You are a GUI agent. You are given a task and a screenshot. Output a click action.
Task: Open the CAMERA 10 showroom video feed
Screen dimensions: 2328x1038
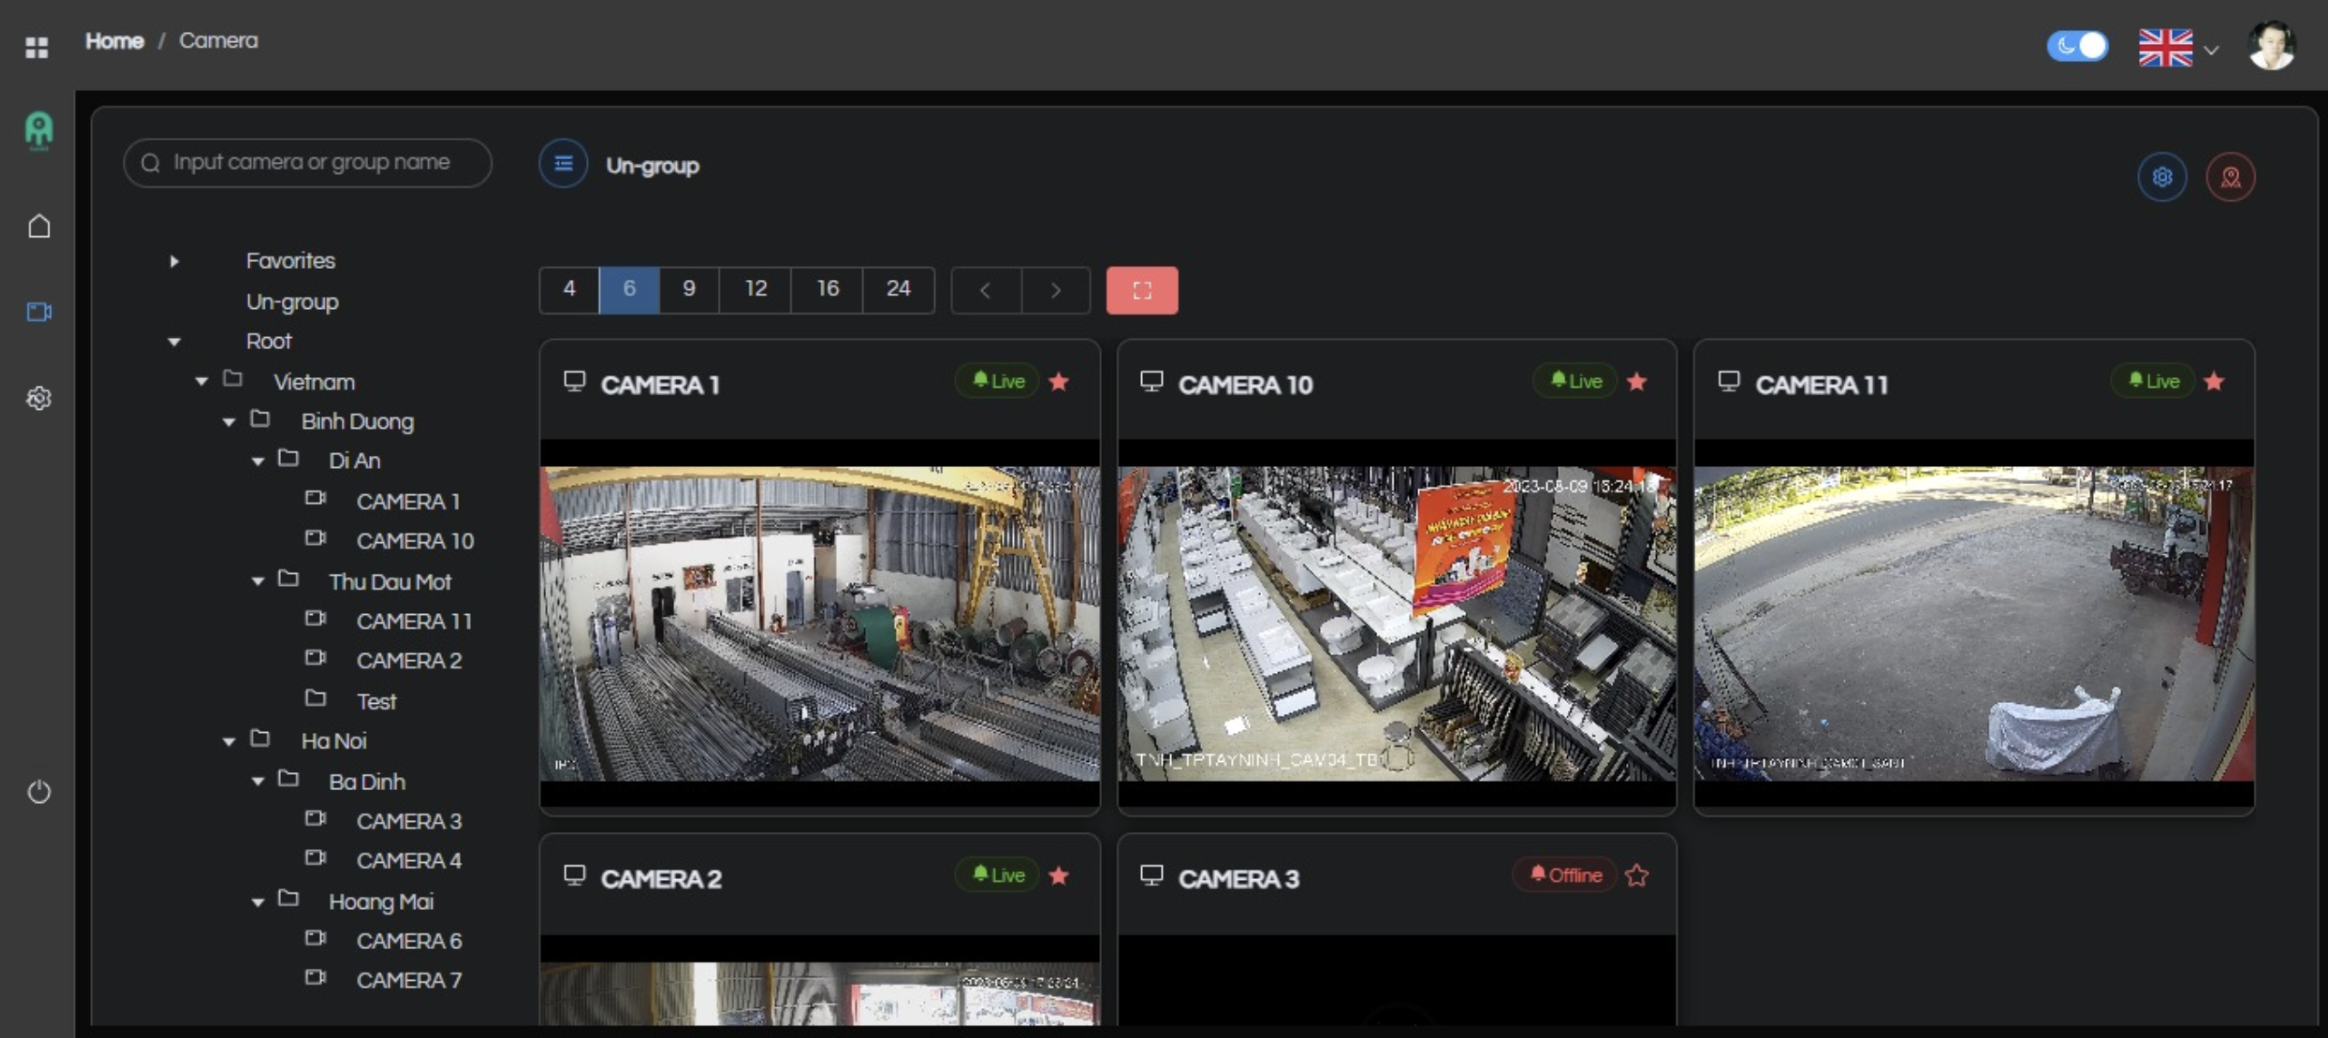pos(1397,623)
